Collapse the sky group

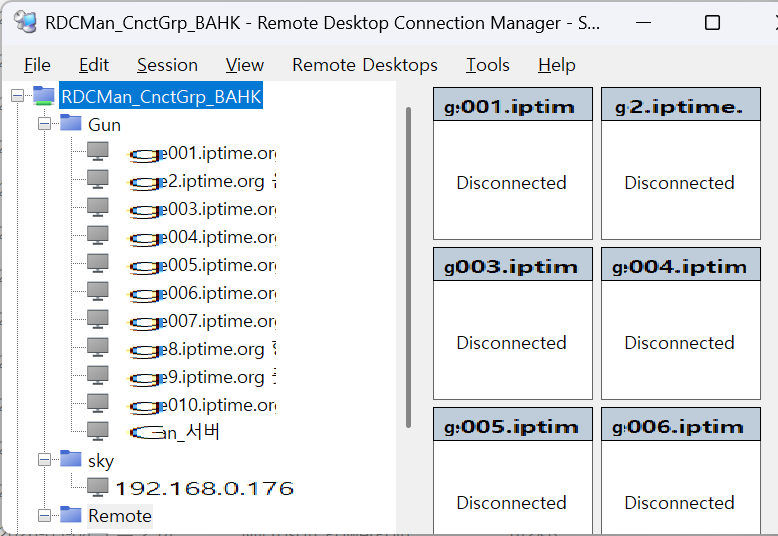[45, 460]
